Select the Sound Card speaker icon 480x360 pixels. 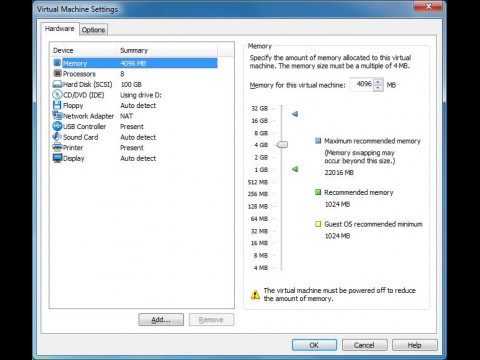point(57,137)
